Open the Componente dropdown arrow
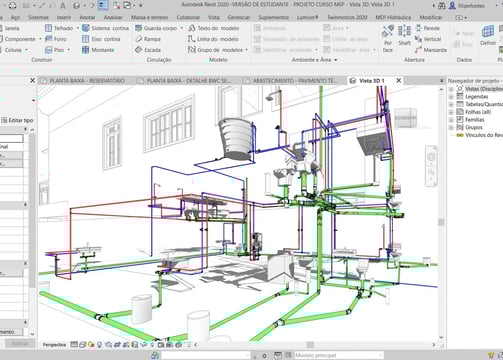 (40, 39)
